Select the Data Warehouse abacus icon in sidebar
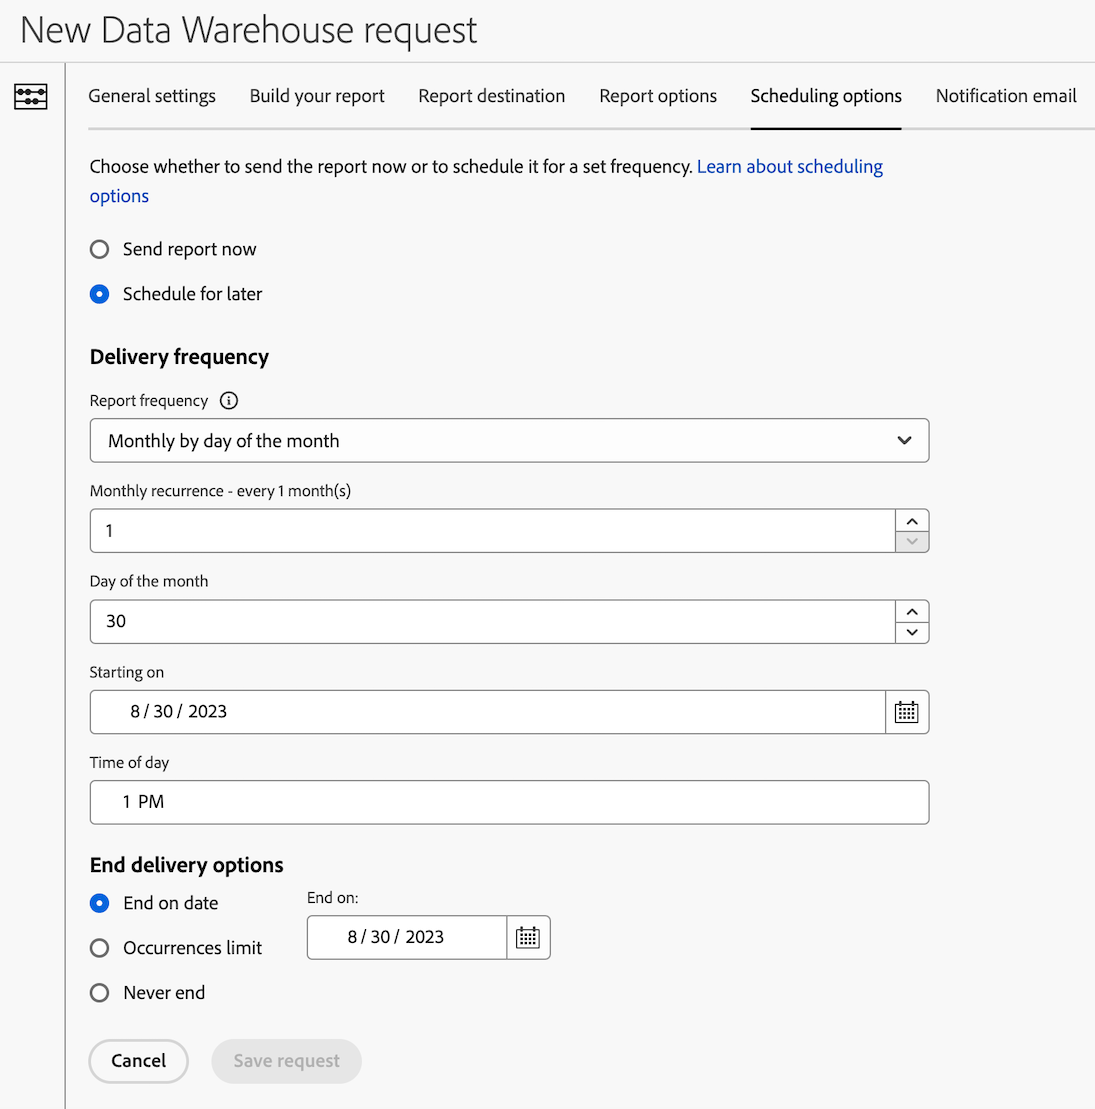 pos(31,97)
